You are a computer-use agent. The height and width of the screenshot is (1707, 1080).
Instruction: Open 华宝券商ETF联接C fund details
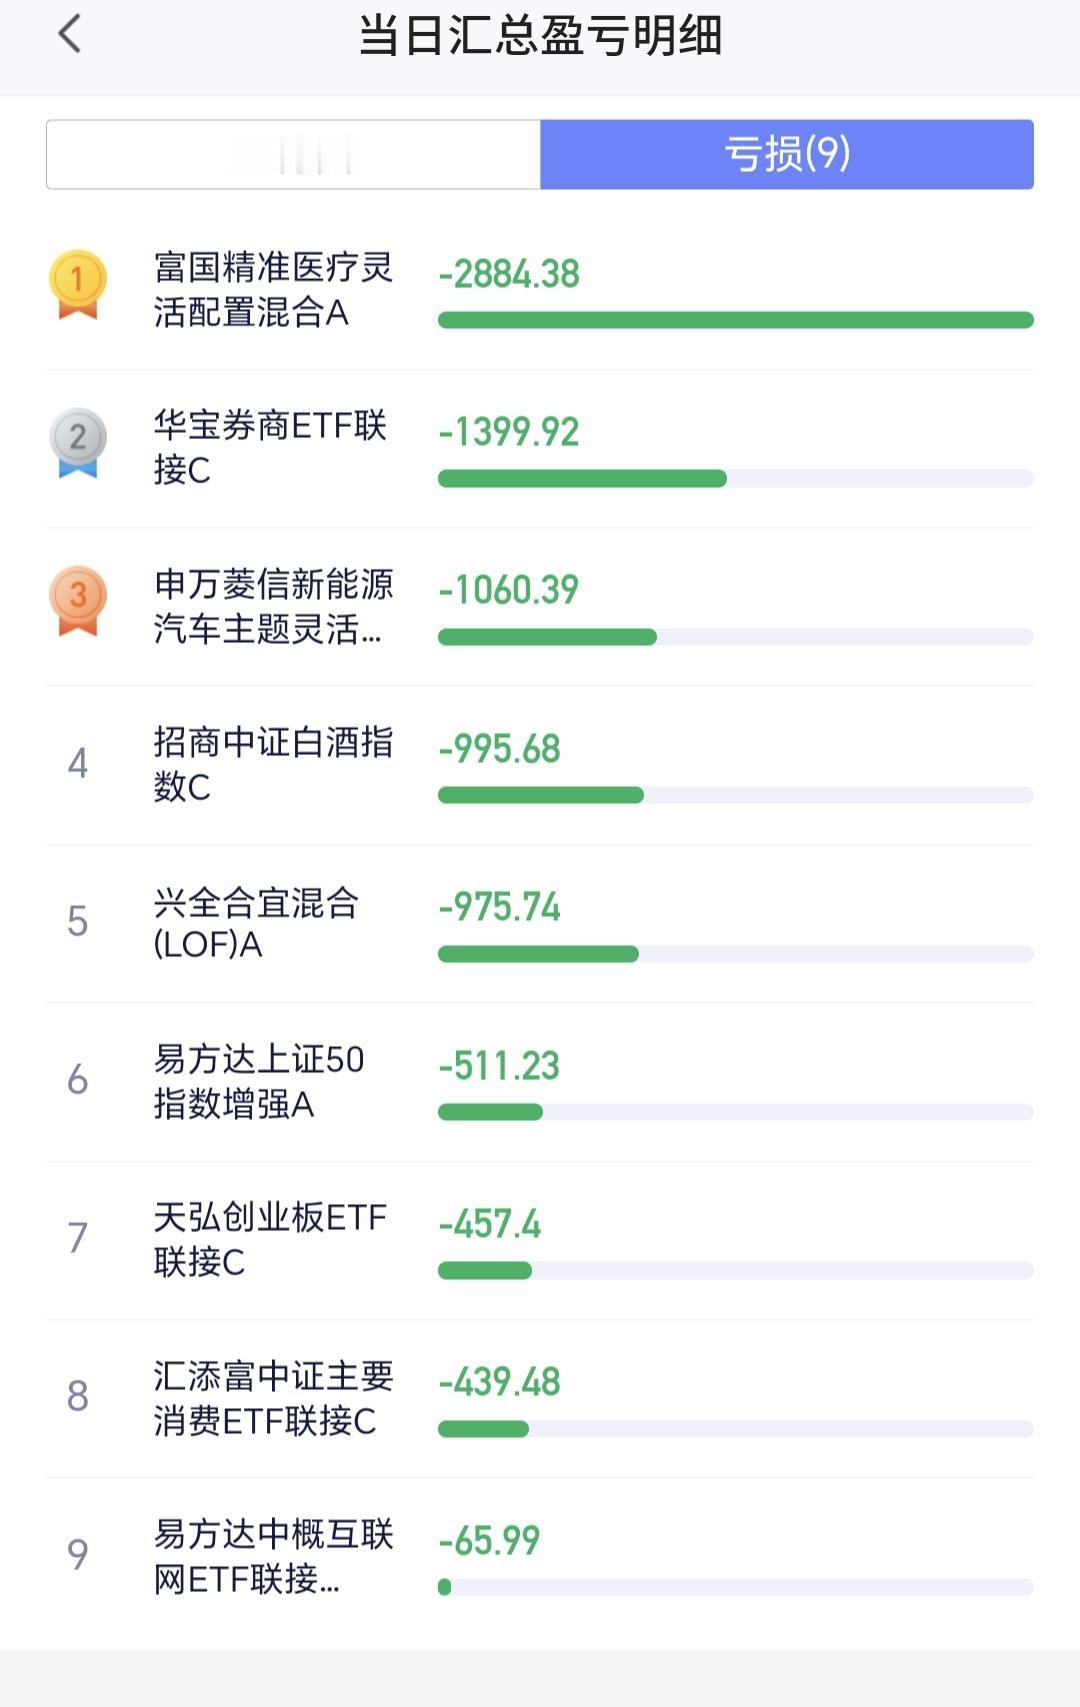270,447
